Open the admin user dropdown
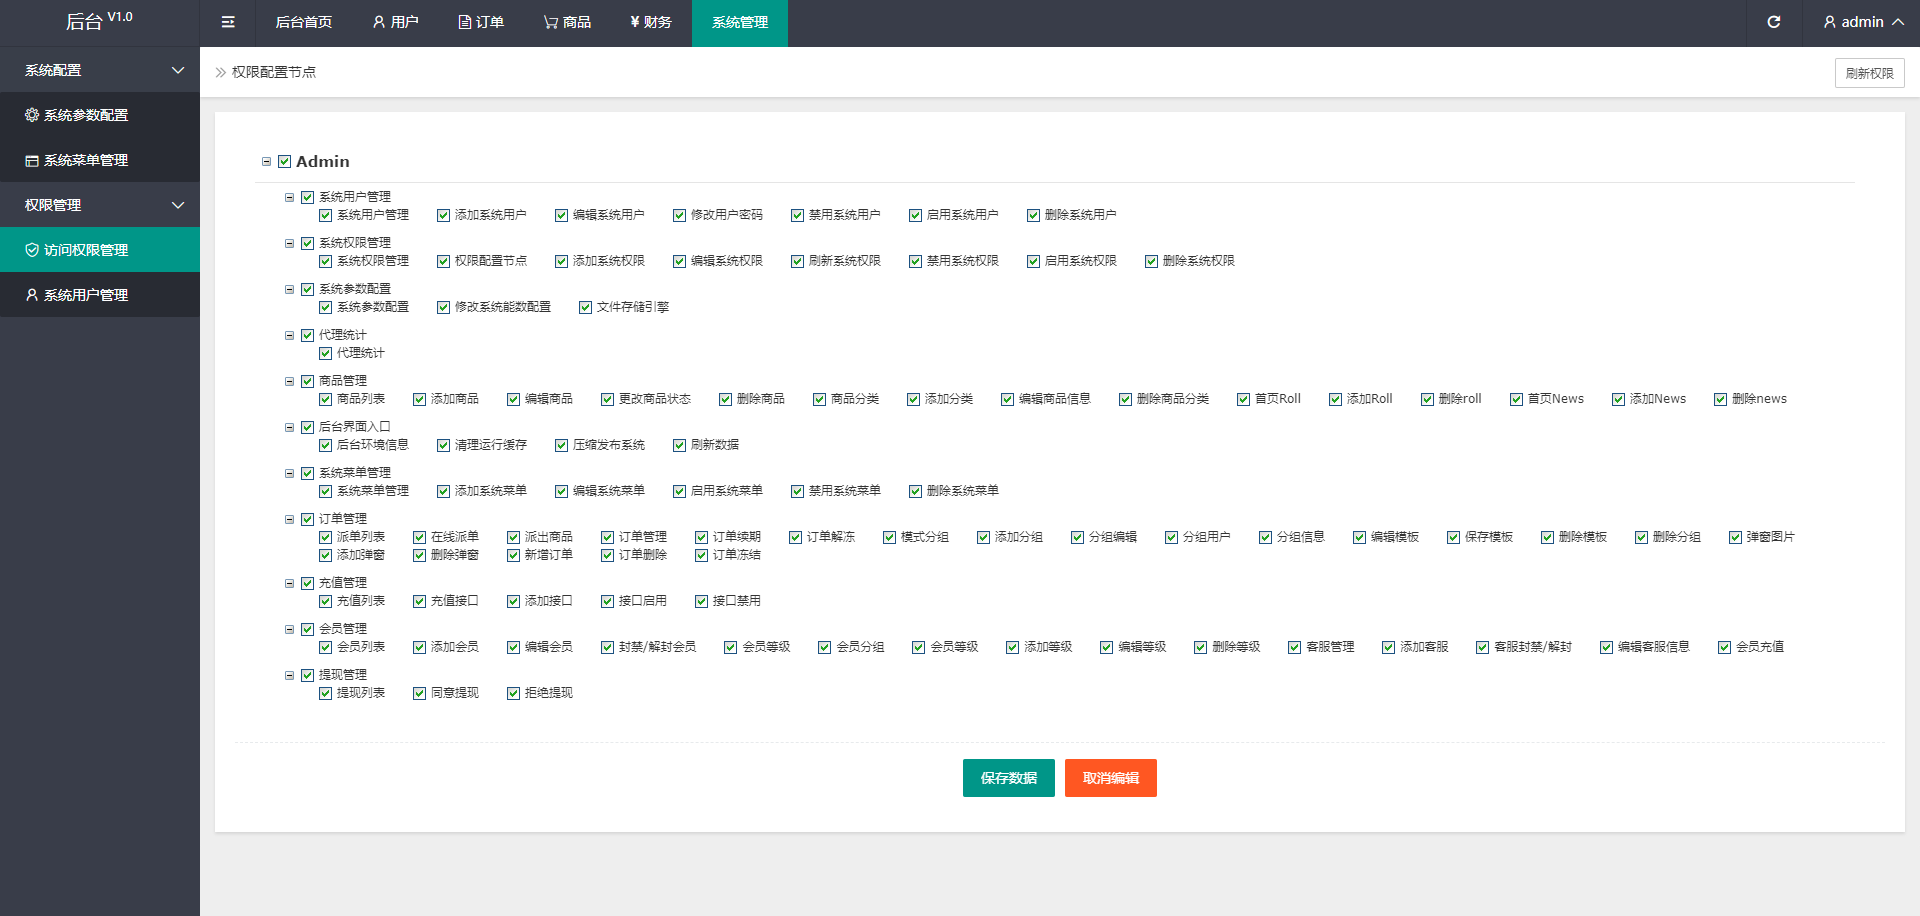1920x916 pixels. click(x=1862, y=22)
